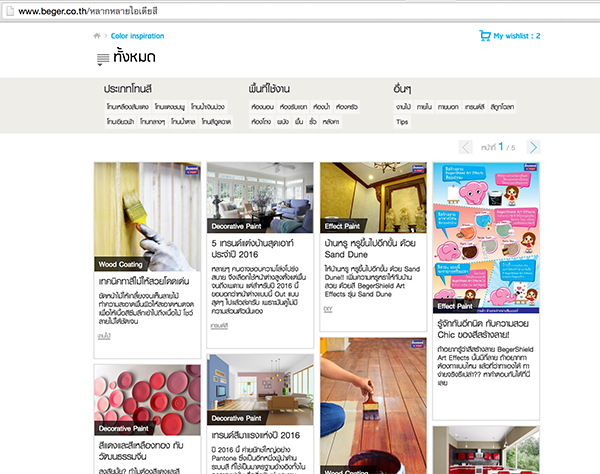Open the wood floor staining photo
600x474 pixels.
(373, 406)
